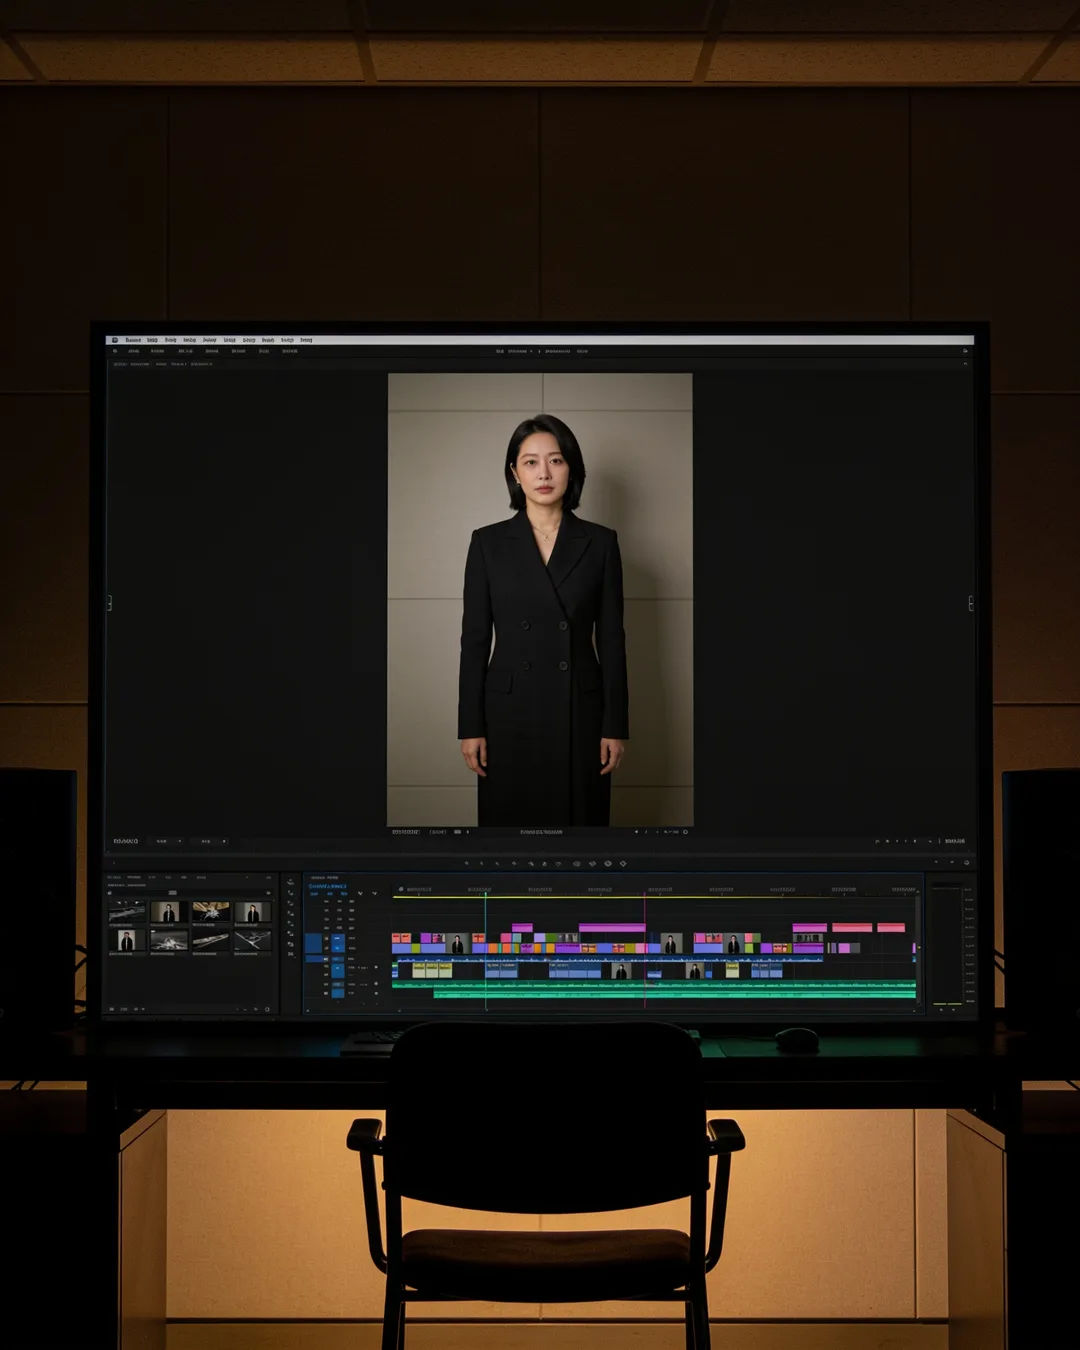
Task: Select the bright-background portrait thumbnail in the lower bin row
Action: (x=127, y=940)
